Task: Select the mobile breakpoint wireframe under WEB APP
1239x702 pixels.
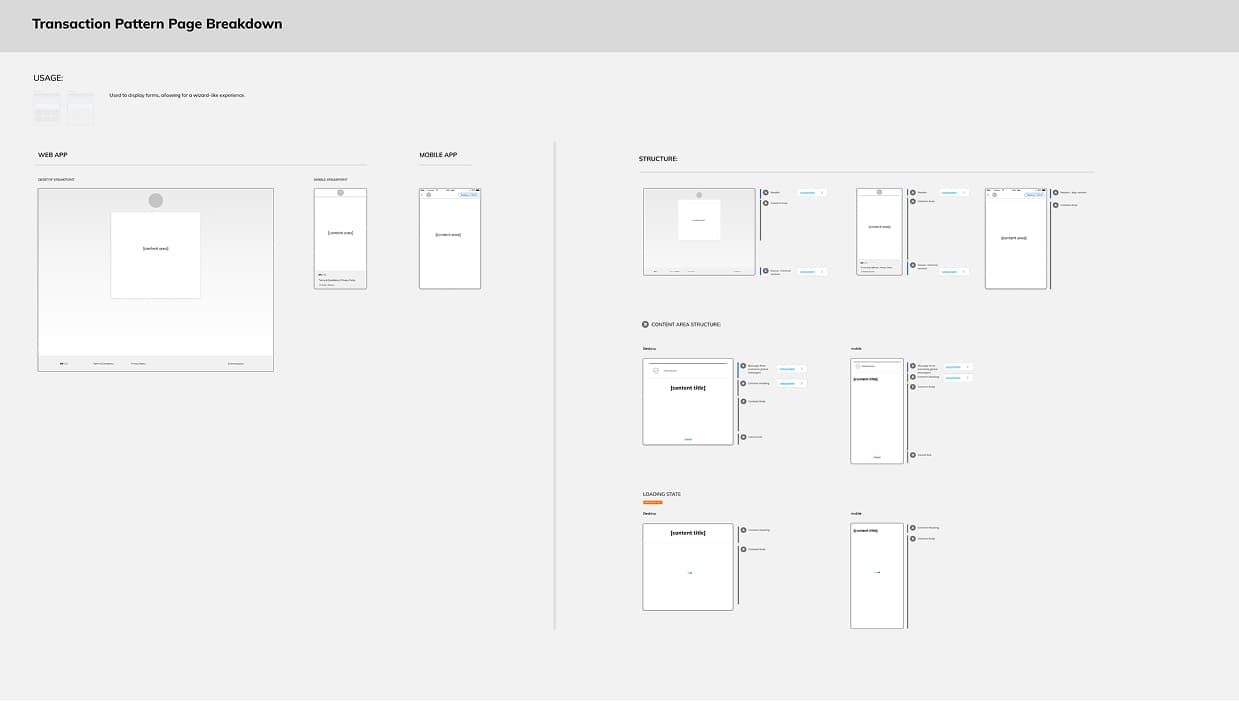Action: (340, 239)
